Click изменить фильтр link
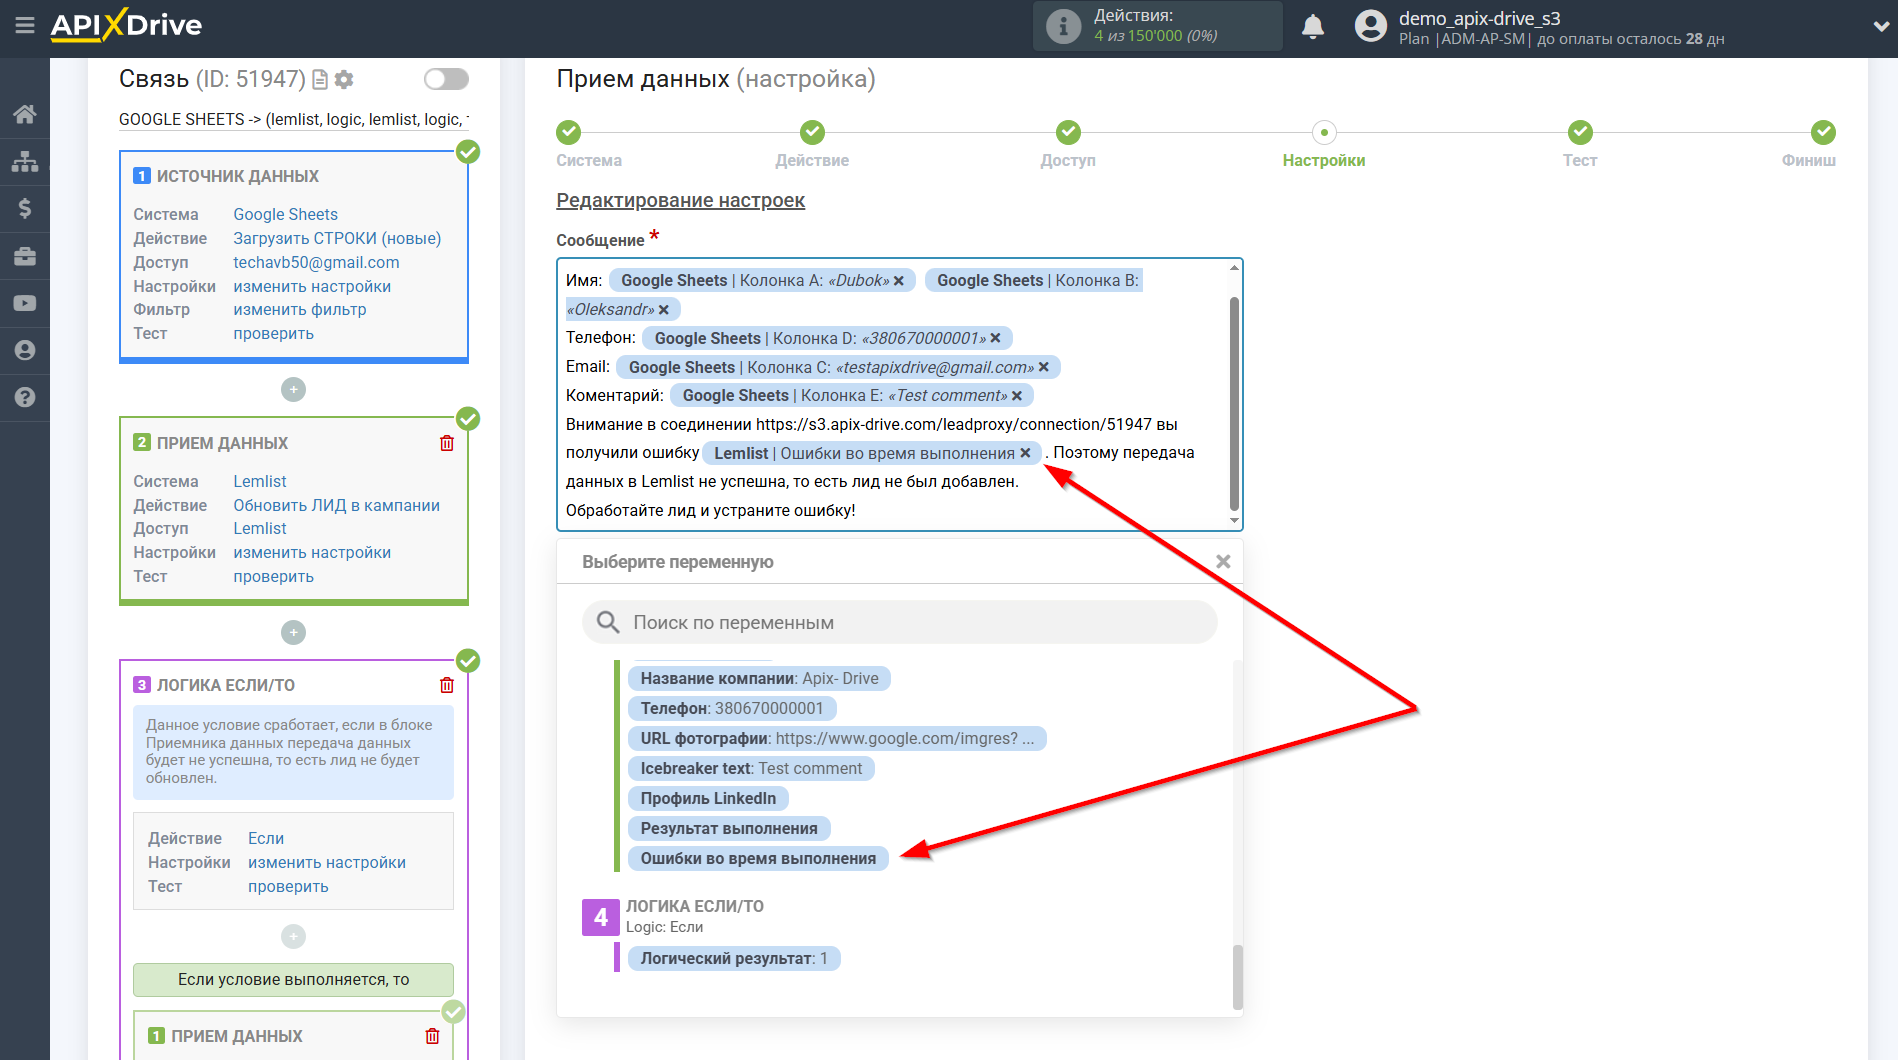Image resolution: width=1898 pixels, height=1060 pixels. click(300, 309)
